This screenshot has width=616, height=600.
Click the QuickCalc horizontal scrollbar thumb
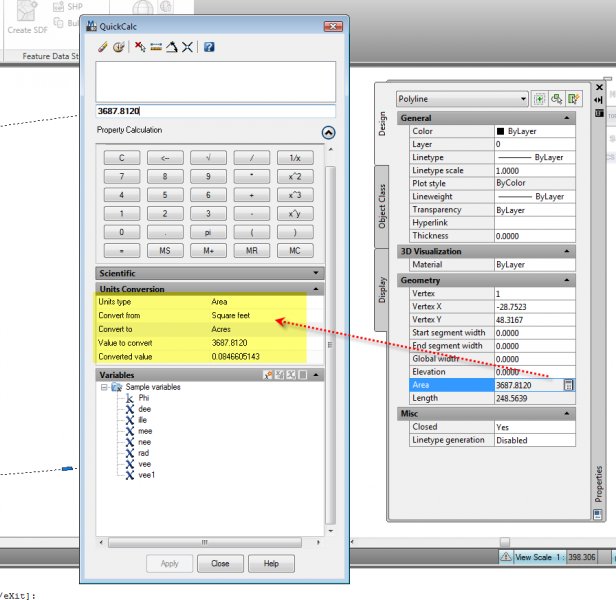(x=205, y=542)
